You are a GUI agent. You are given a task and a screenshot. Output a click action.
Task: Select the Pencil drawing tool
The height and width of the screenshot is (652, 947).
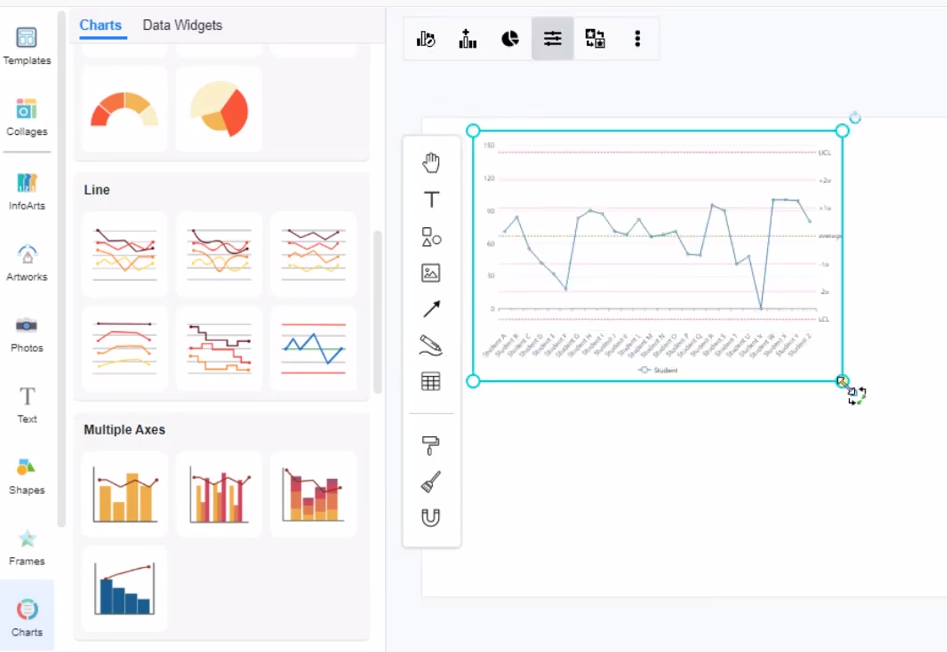(x=431, y=344)
